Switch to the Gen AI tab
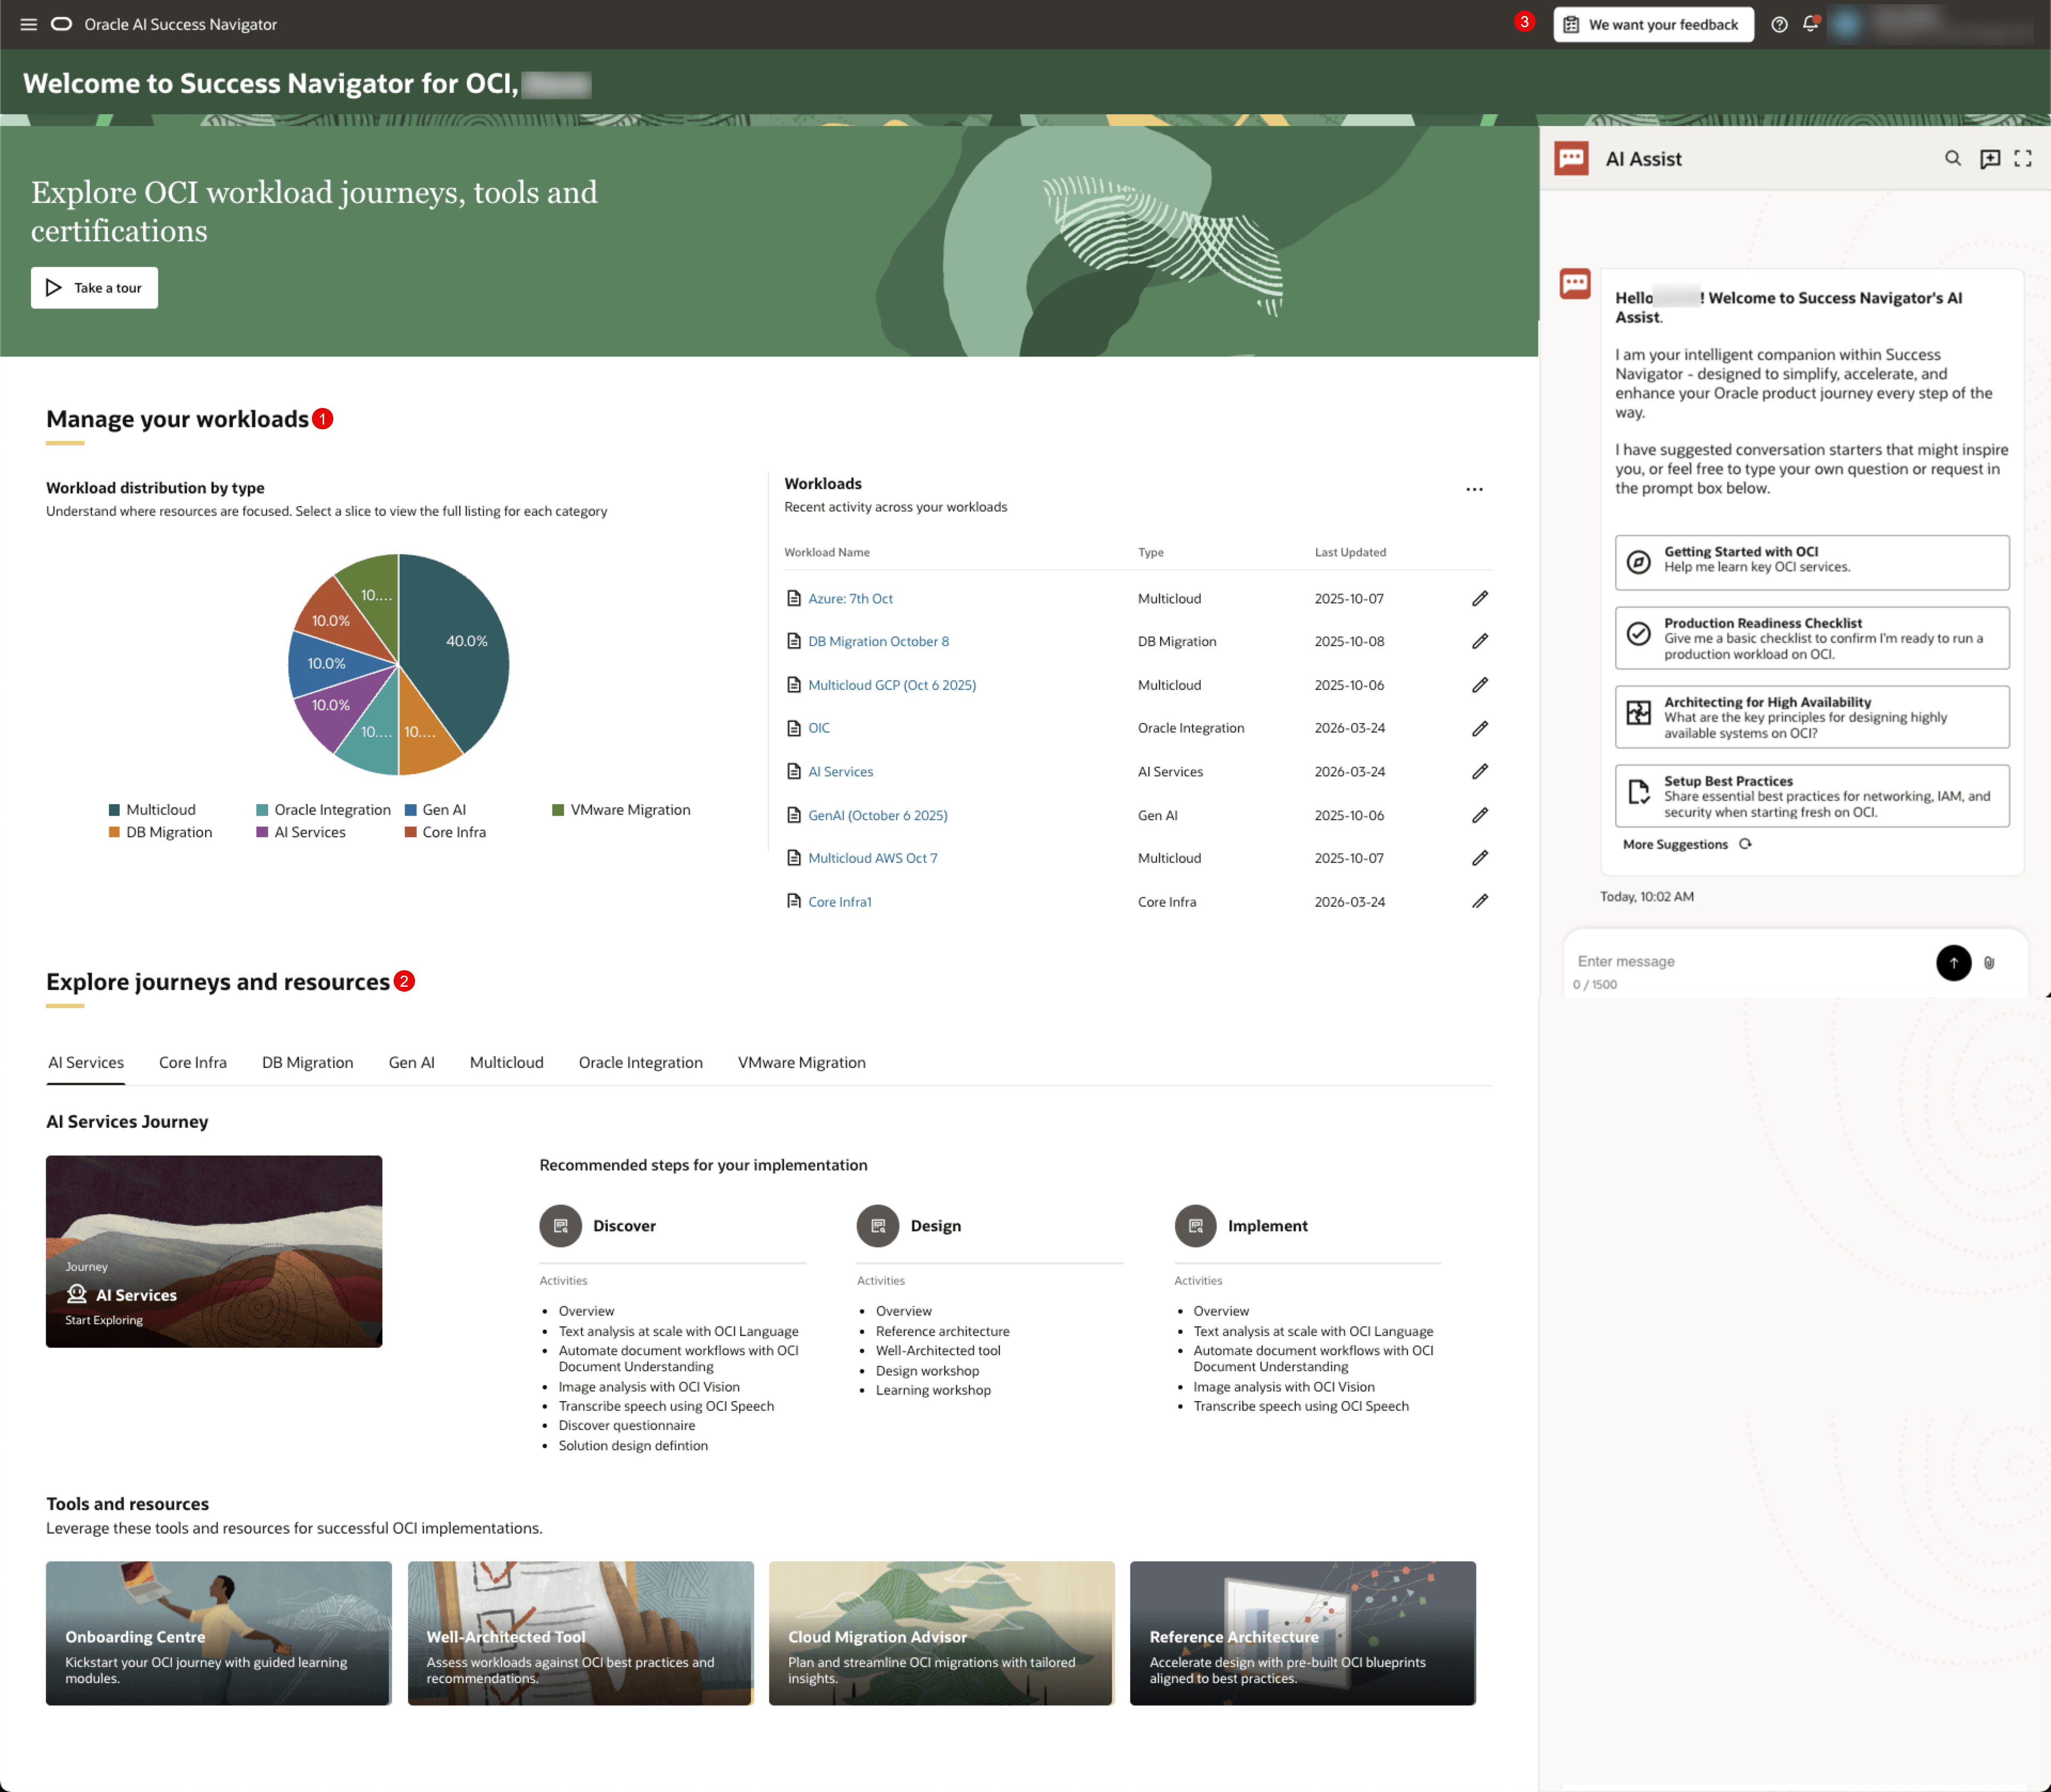Viewport: 2051px width, 1792px height. click(411, 1062)
